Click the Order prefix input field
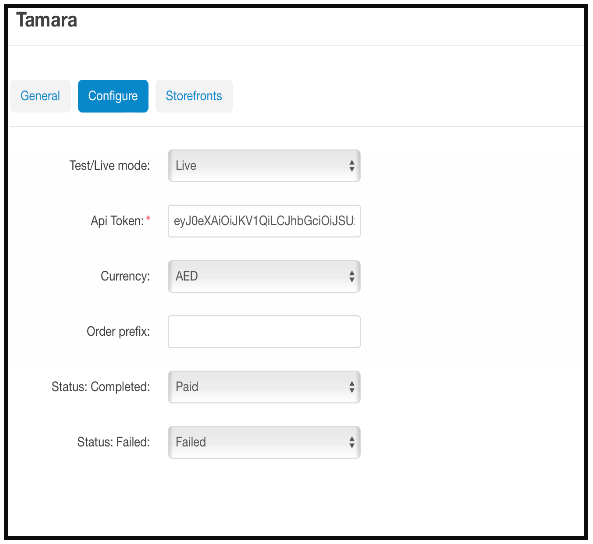 tap(264, 331)
